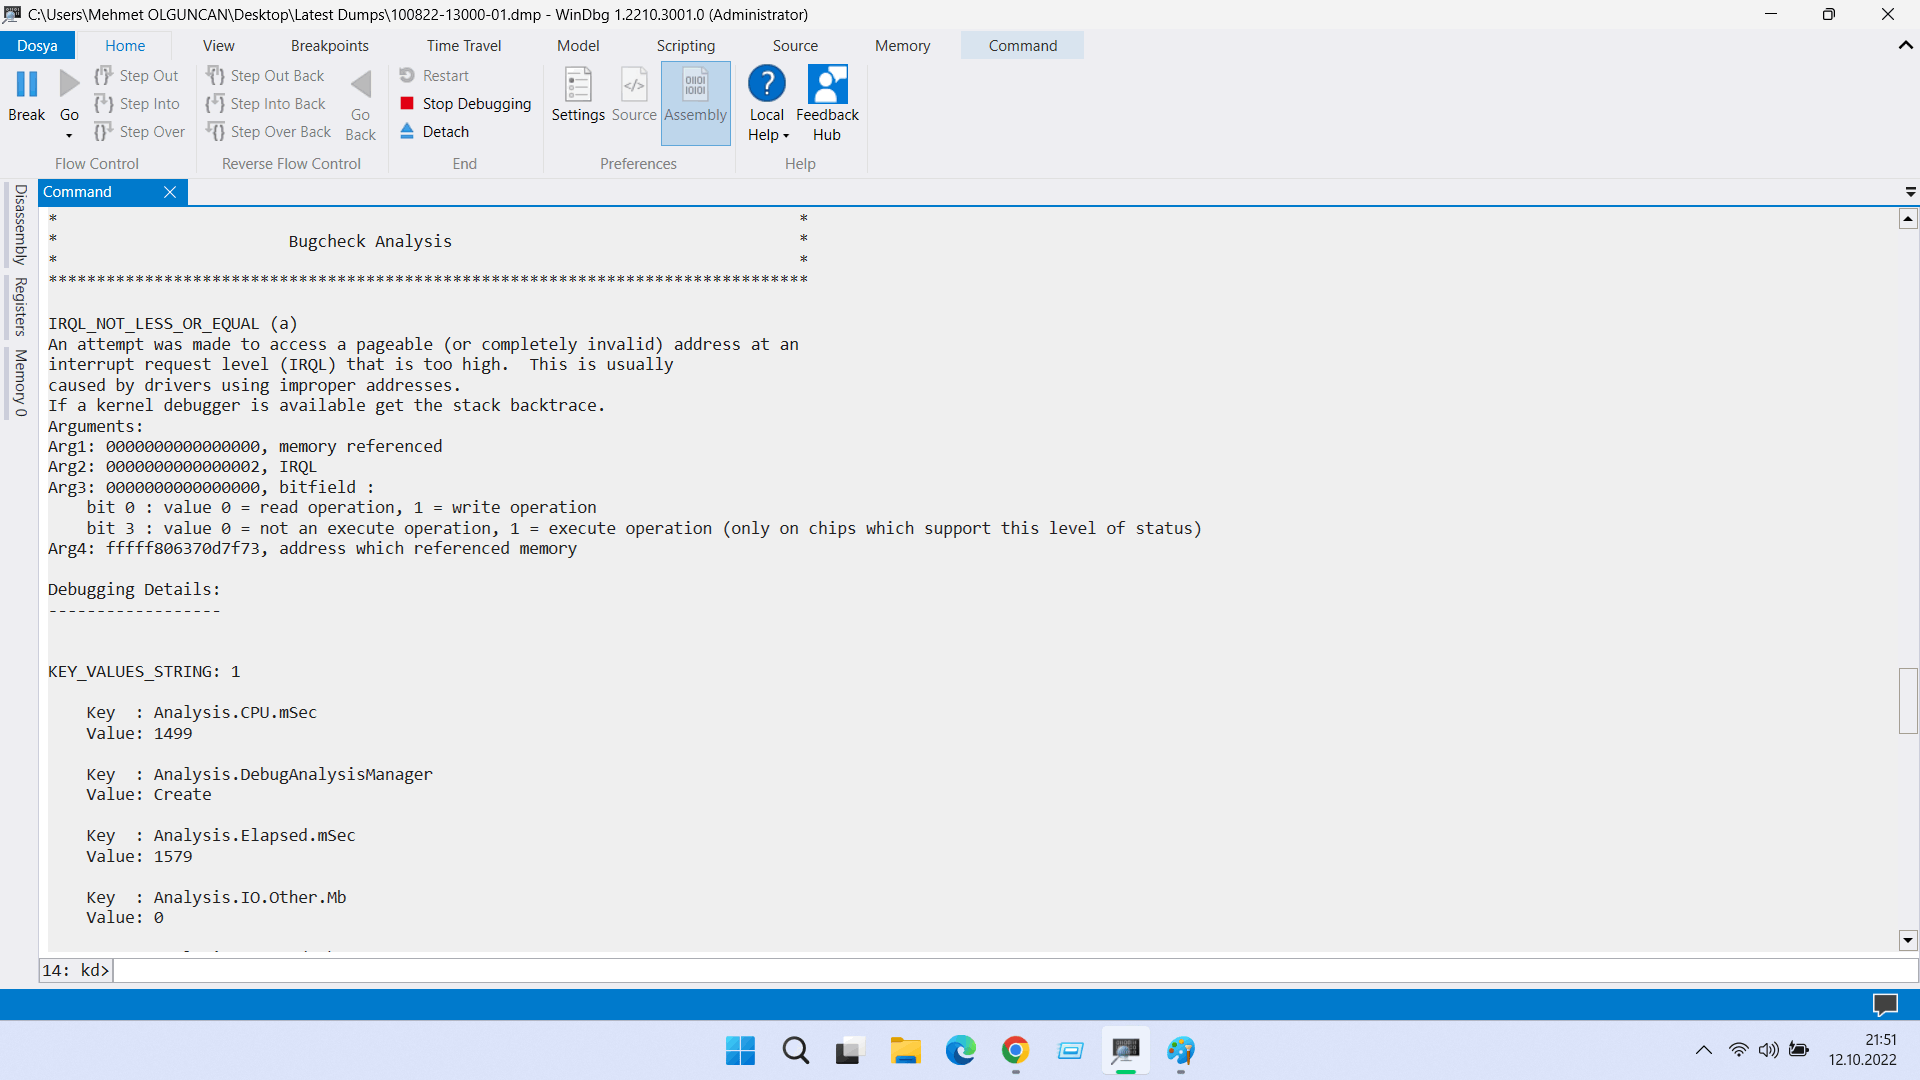1920x1080 pixels.
Task: Open the debugger Settings icon
Action: click(578, 86)
